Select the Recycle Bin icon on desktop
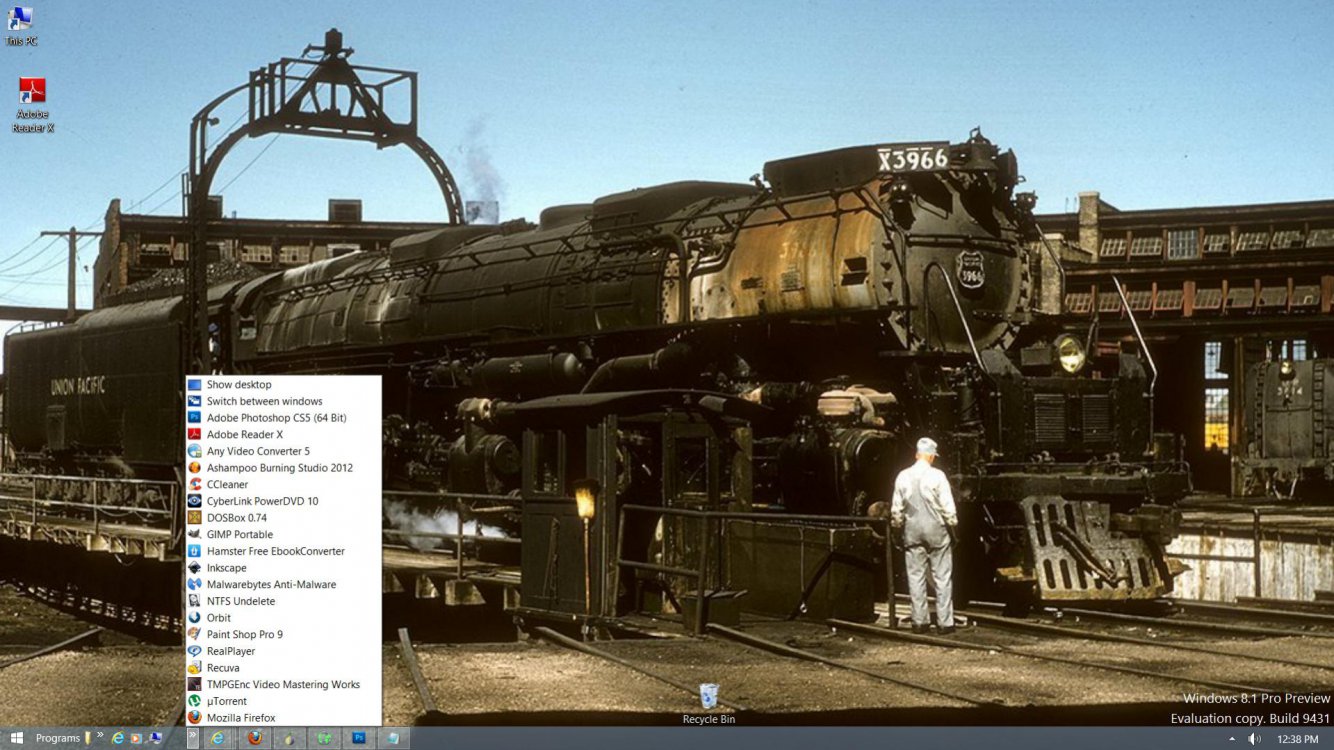This screenshot has height=750, width=1334. [709, 697]
